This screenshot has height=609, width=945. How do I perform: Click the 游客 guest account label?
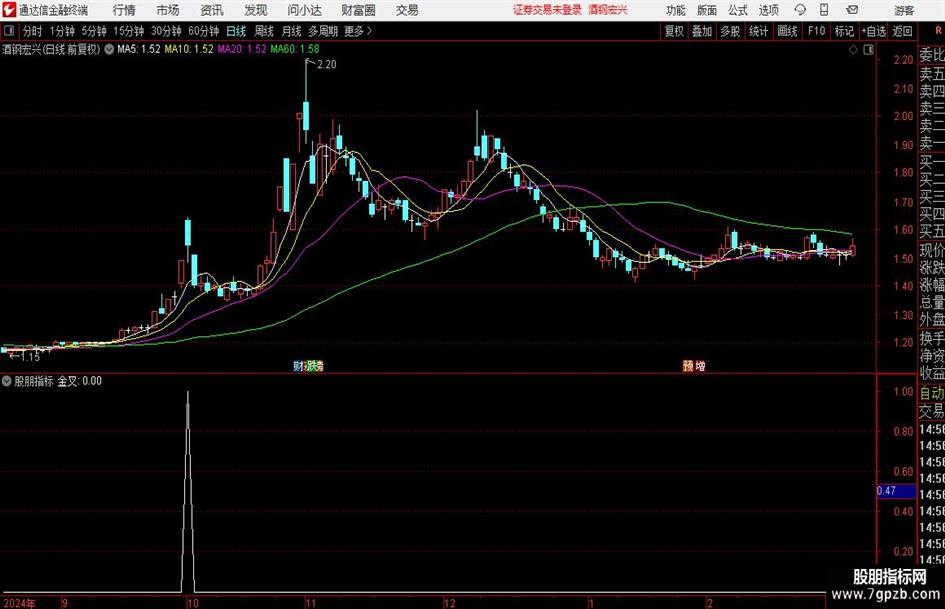click(x=903, y=10)
